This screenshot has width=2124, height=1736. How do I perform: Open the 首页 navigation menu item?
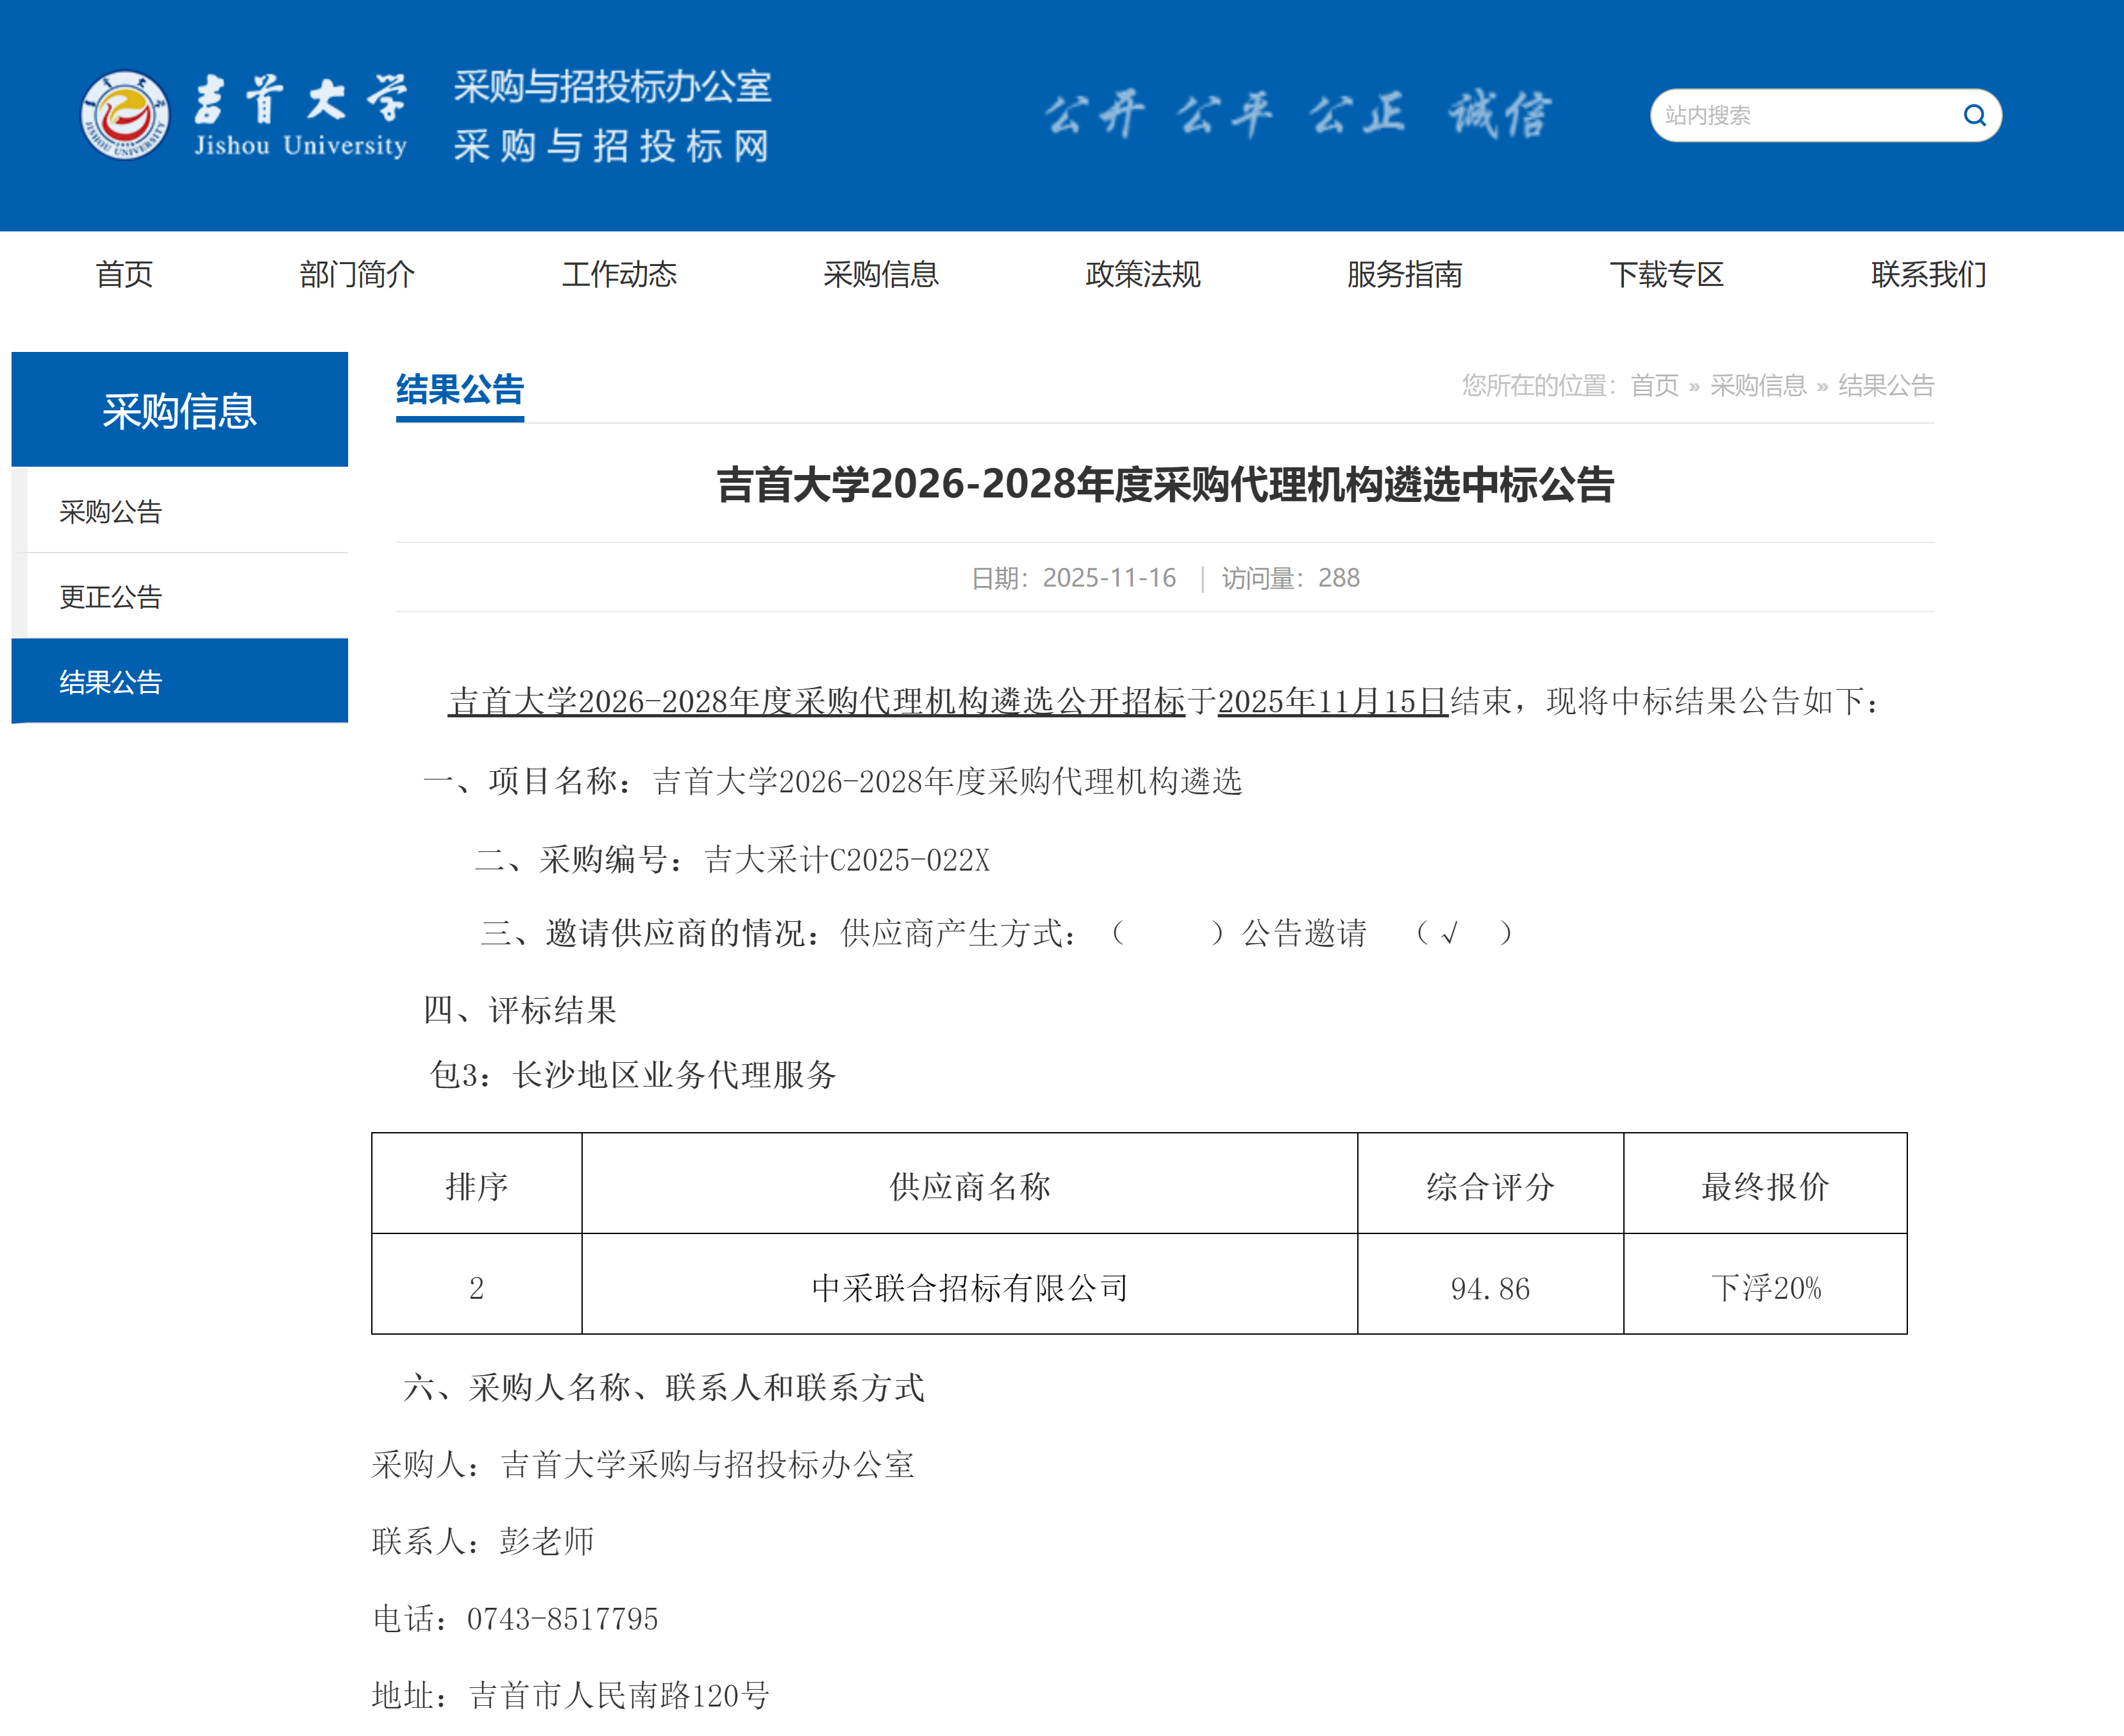coord(124,274)
